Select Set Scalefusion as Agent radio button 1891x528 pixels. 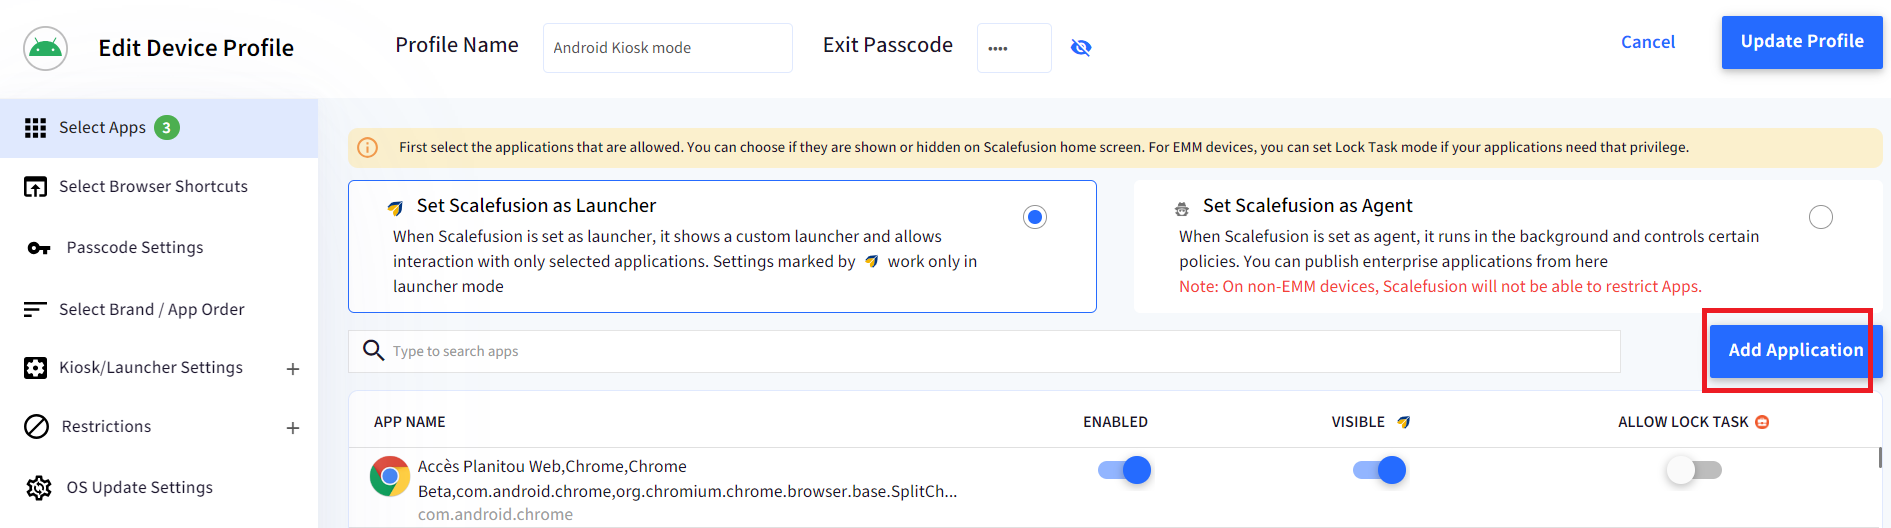pyautogui.click(x=1821, y=217)
